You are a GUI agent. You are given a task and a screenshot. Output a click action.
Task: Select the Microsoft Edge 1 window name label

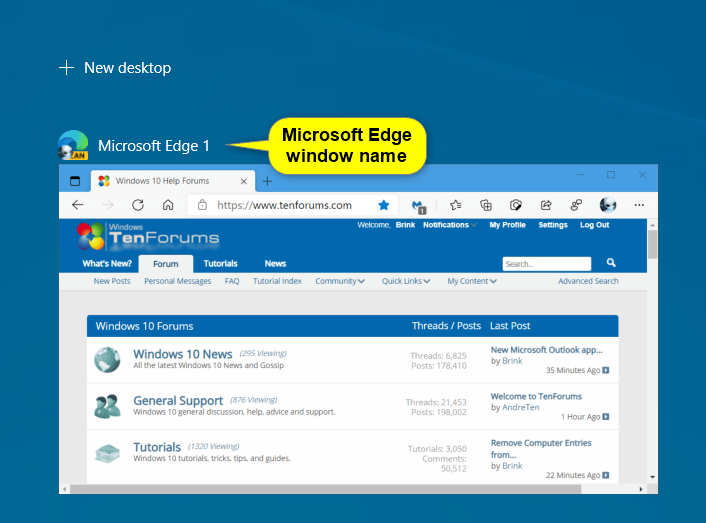tap(154, 146)
